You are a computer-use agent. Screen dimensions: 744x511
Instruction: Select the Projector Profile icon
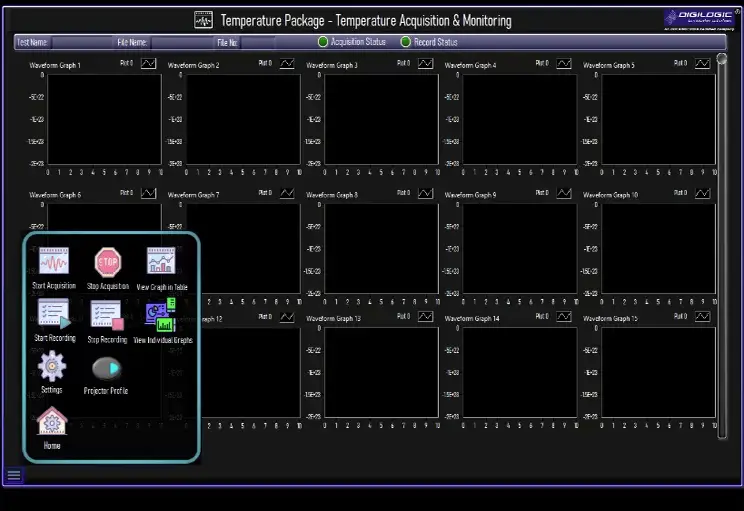(x=106, y=368)
